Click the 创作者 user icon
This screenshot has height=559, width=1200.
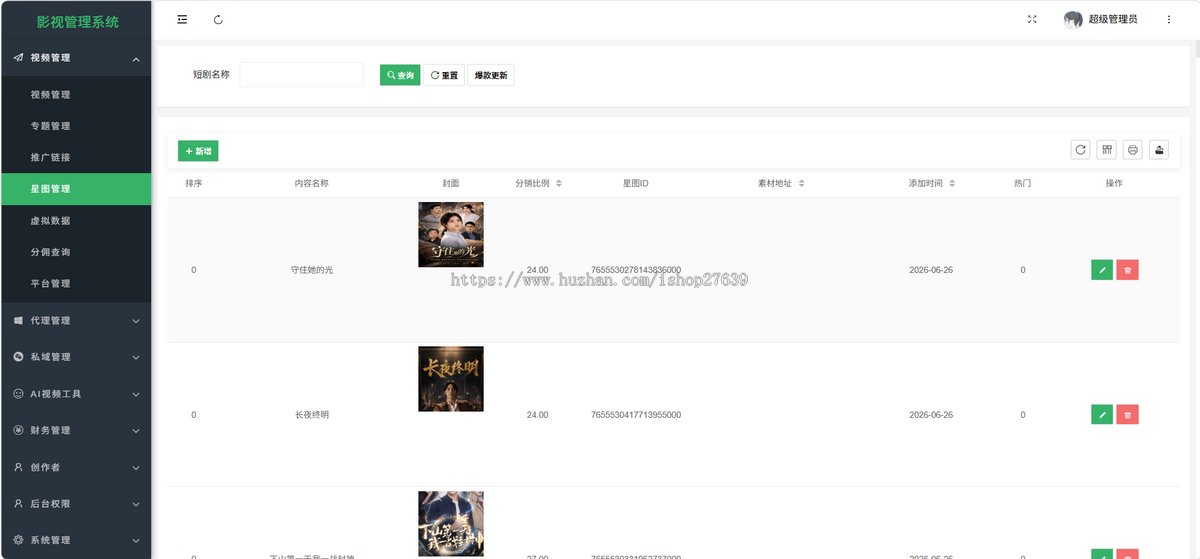coord(18,467)
